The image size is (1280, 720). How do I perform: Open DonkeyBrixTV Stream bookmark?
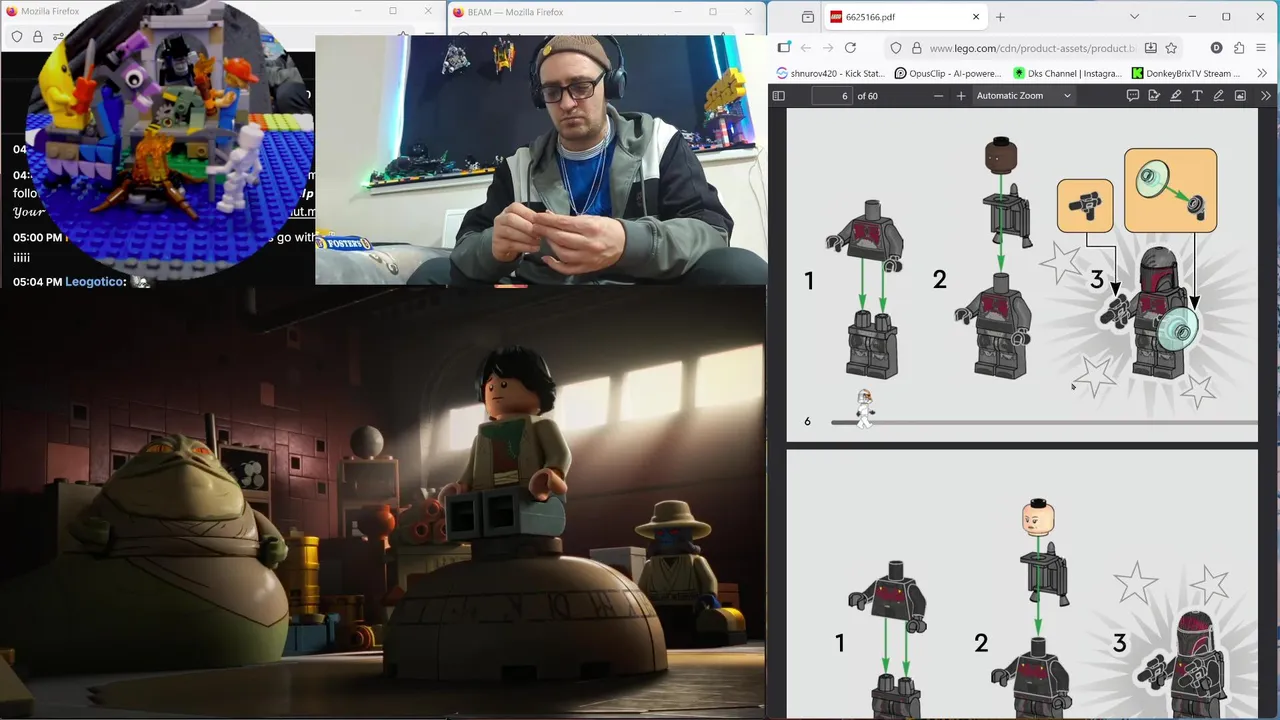coord(1187,73)
